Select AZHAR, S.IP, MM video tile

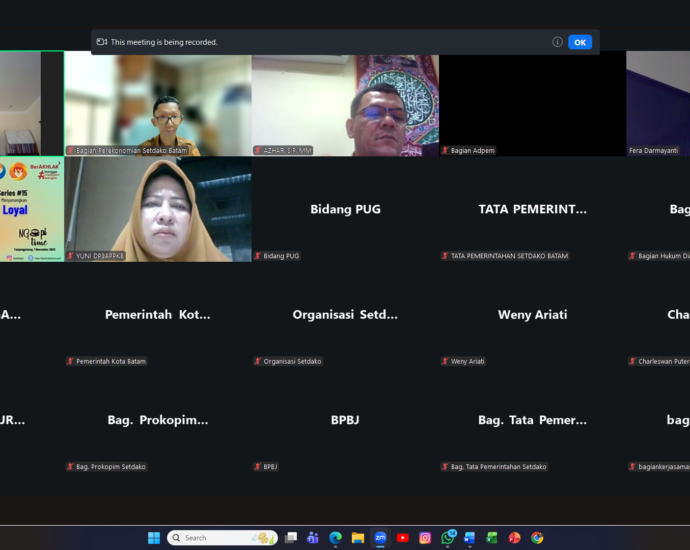pos(345,104)
